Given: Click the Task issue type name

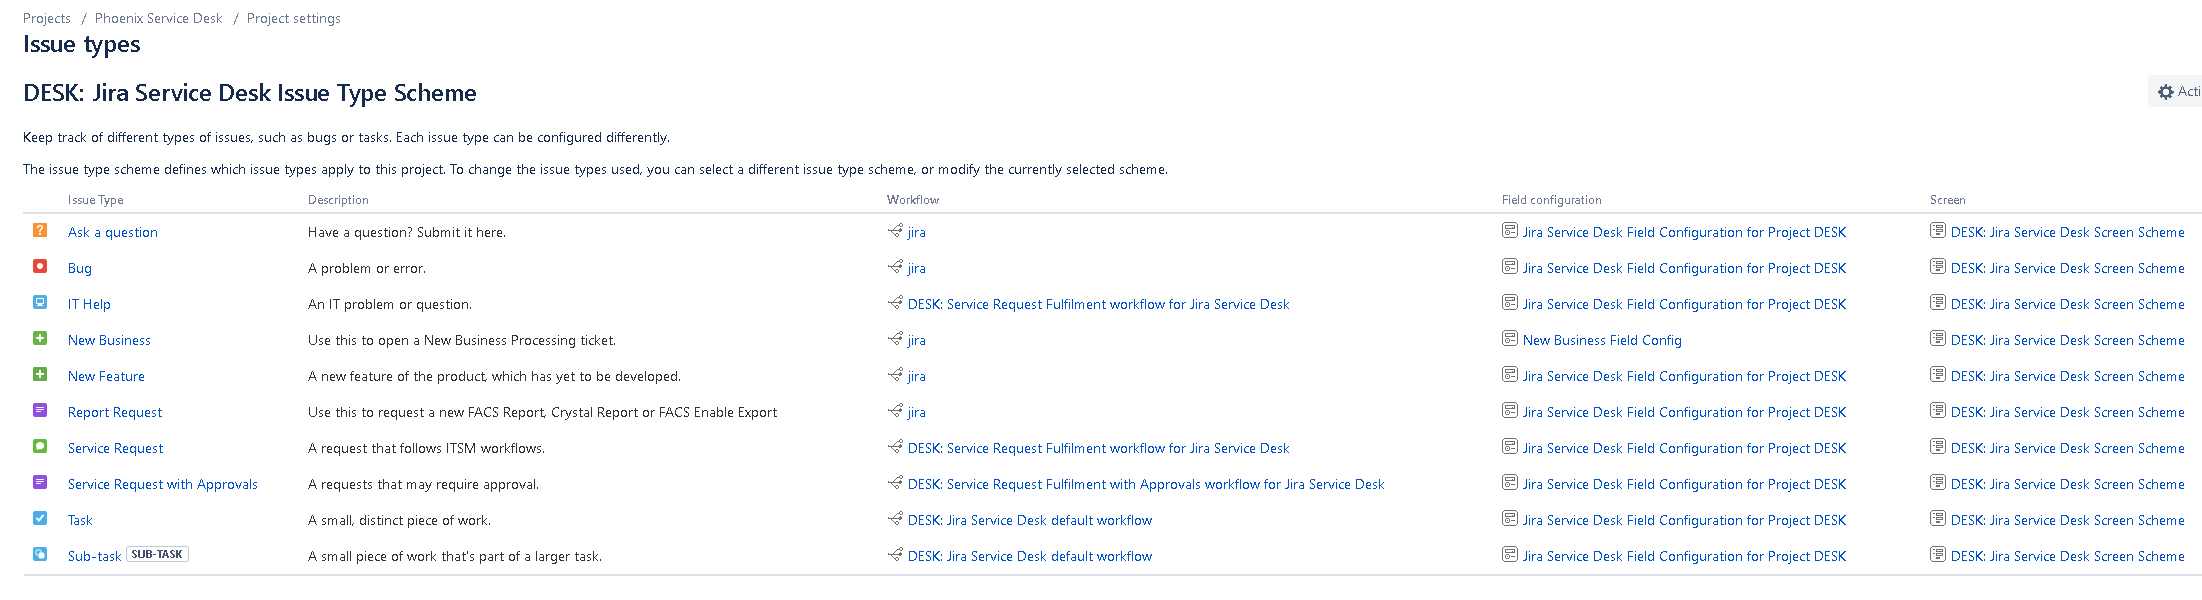Looking at the screenshot, I should [80, 520].
